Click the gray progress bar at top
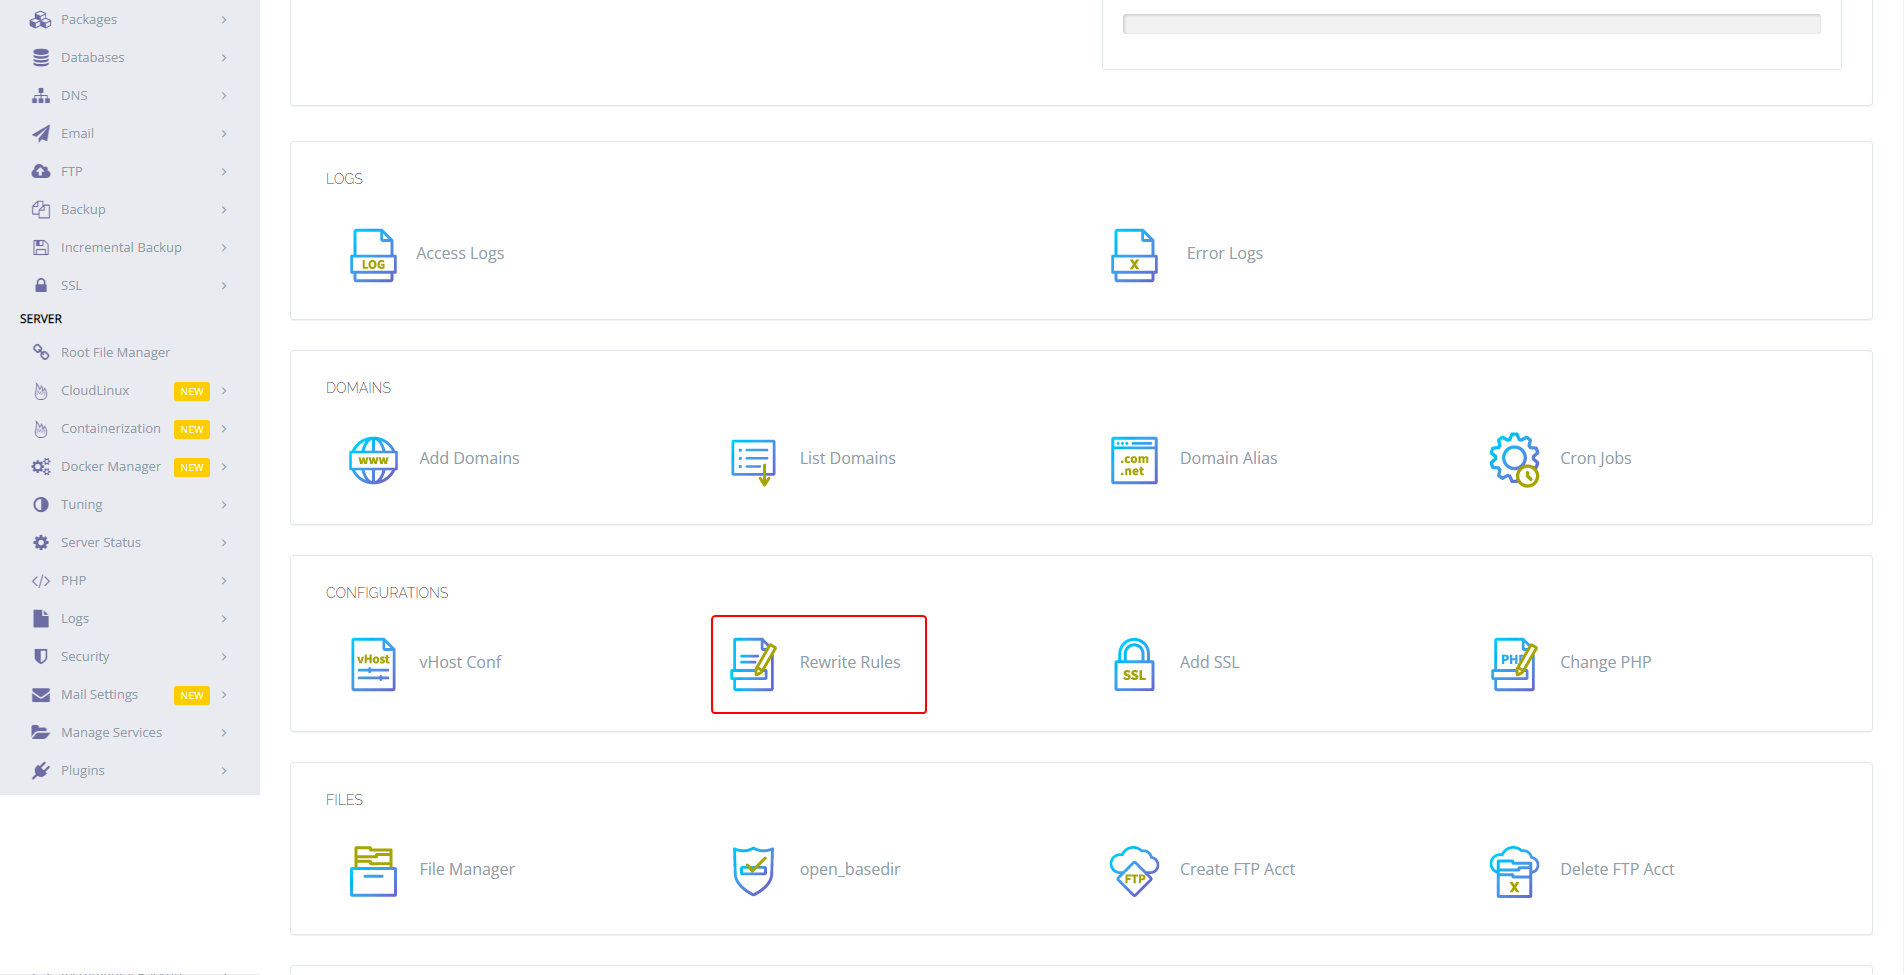The width and height of the screenshot is (1904, 975). [1471, 24]
